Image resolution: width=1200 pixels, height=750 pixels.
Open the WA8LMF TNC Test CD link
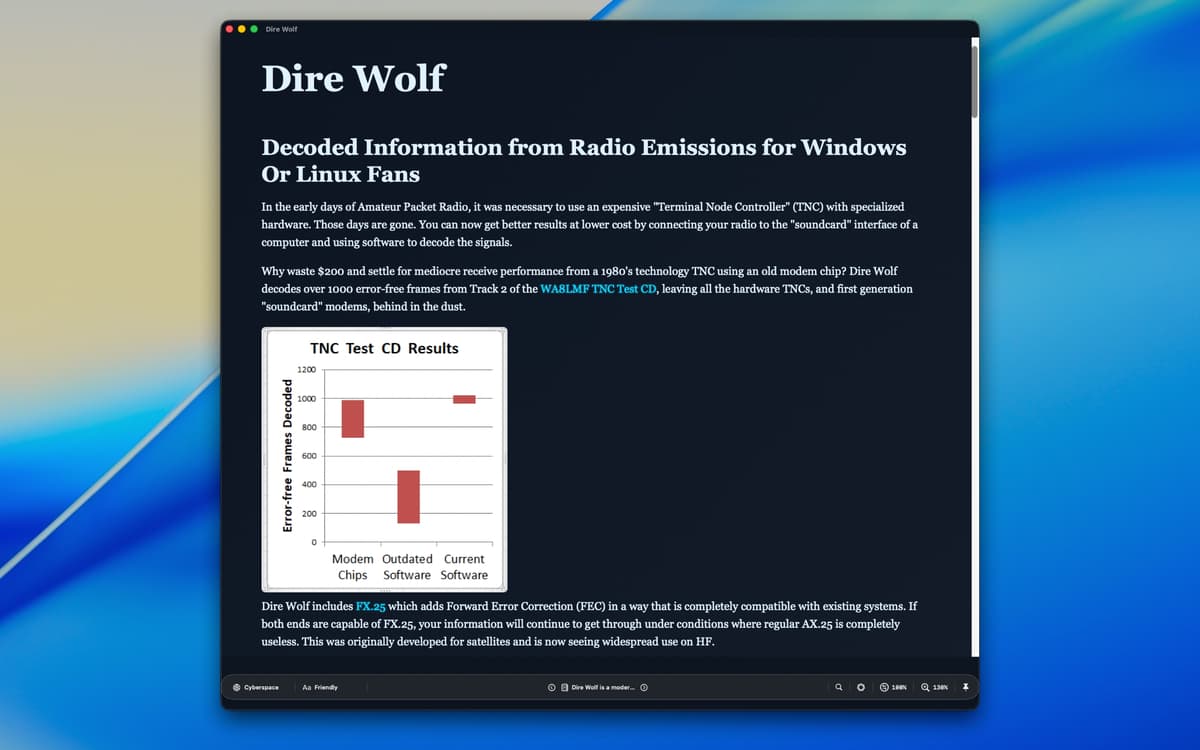[x=598, y=289]
